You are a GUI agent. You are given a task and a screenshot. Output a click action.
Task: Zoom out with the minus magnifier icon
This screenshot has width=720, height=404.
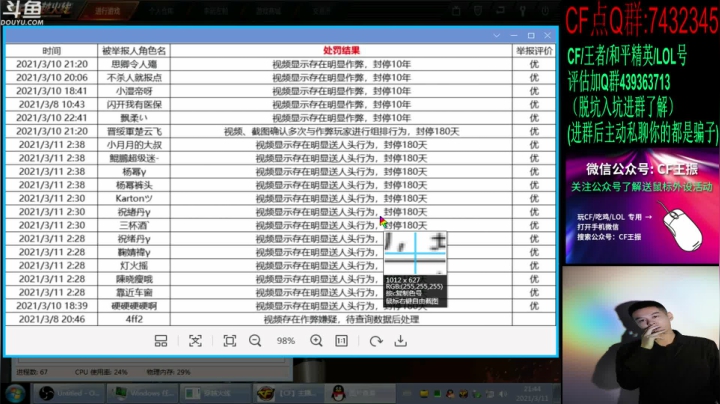(255, 341)
